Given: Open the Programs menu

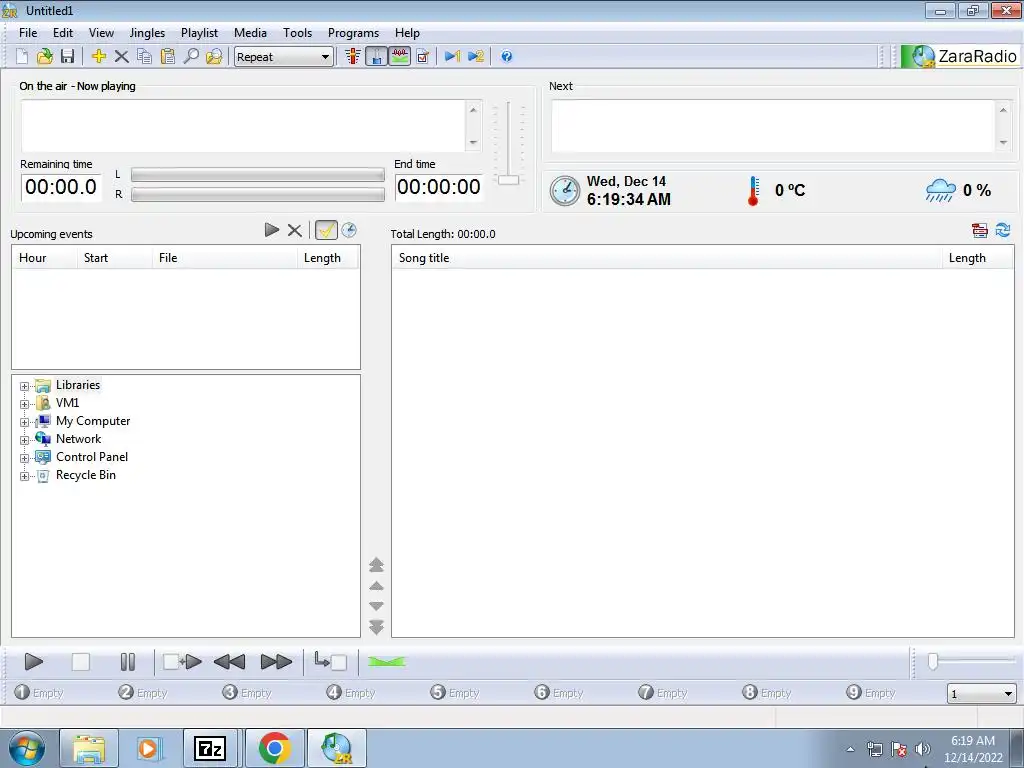Looking at the screenshot, I should pos(353,33).
